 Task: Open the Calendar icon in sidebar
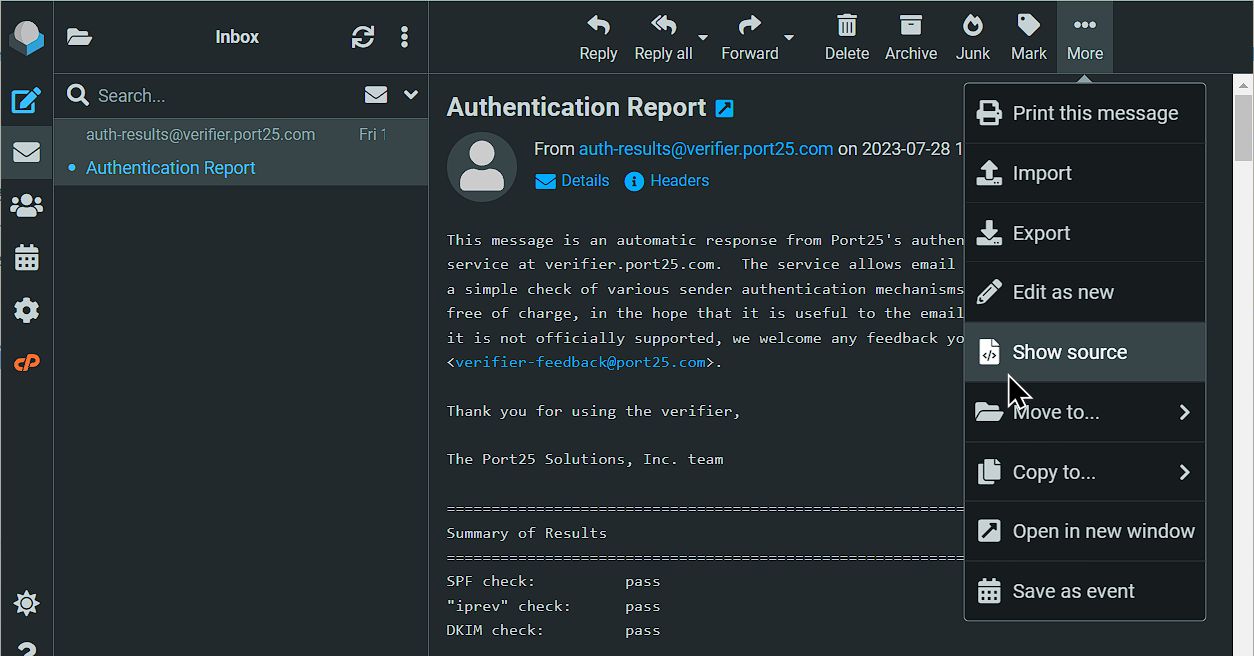tap(26, 258)
